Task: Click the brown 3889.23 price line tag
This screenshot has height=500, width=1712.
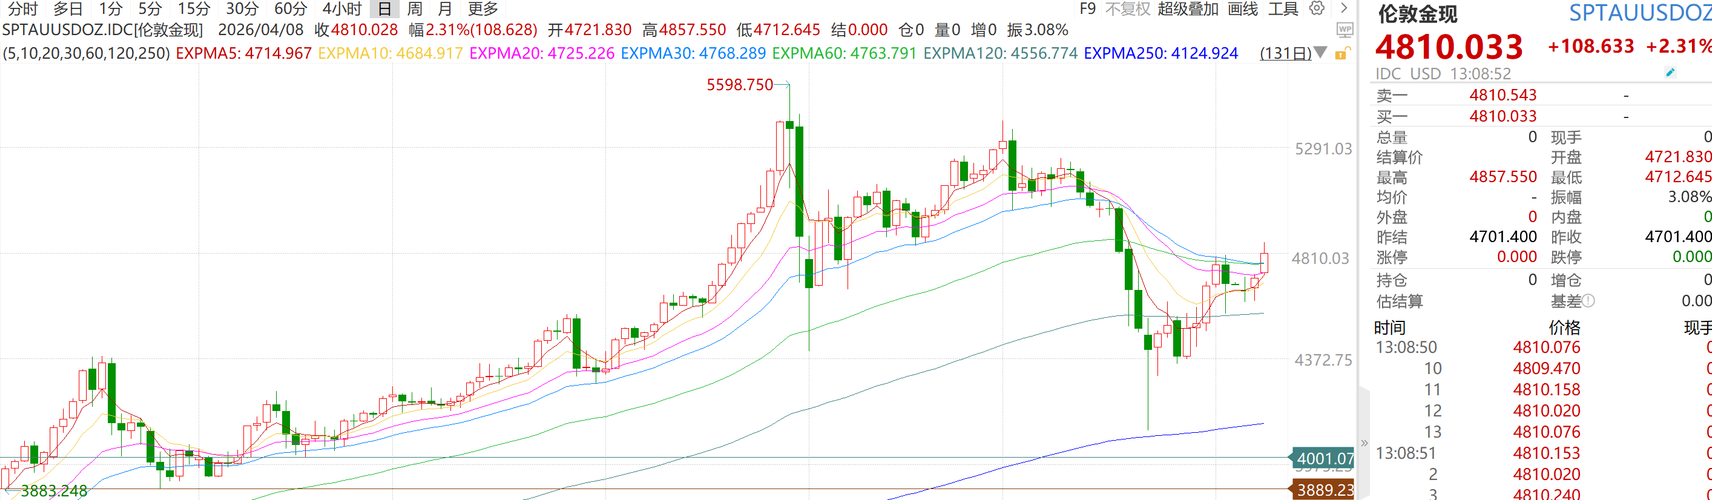Action: (x=1324, y=490)
